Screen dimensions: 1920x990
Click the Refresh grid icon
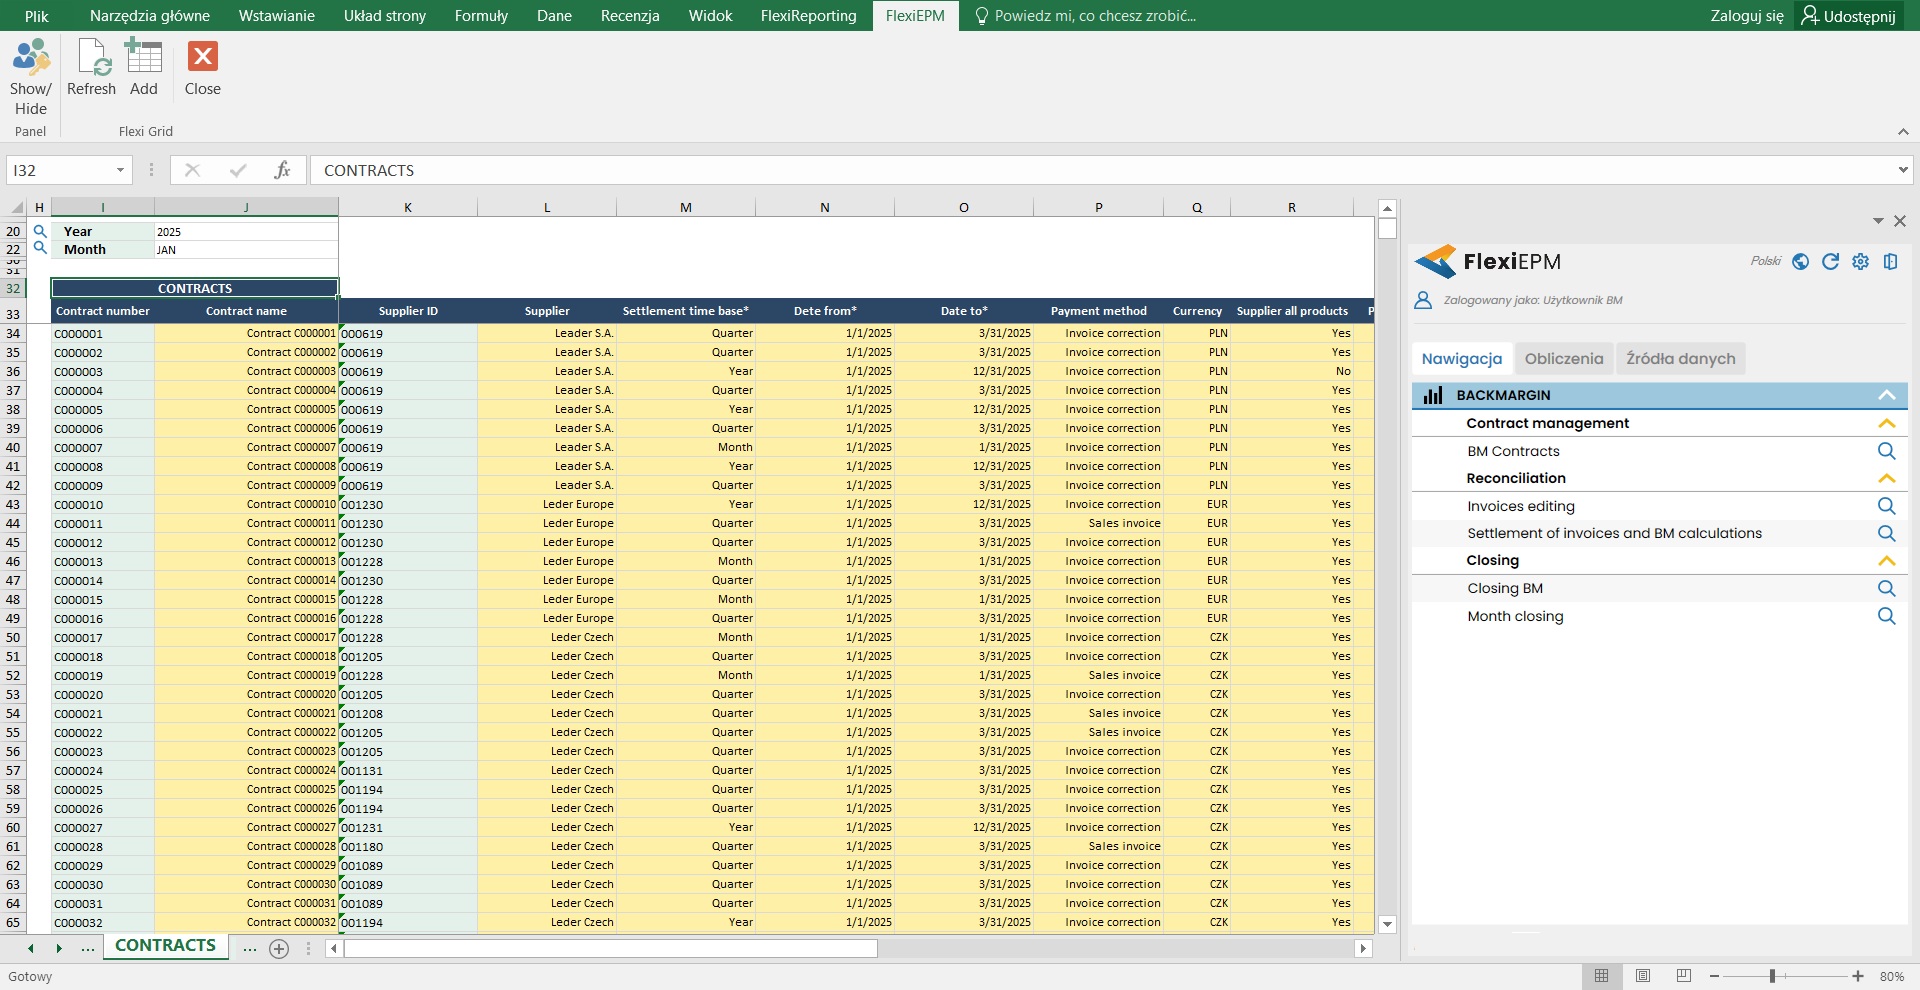point(92,60)
